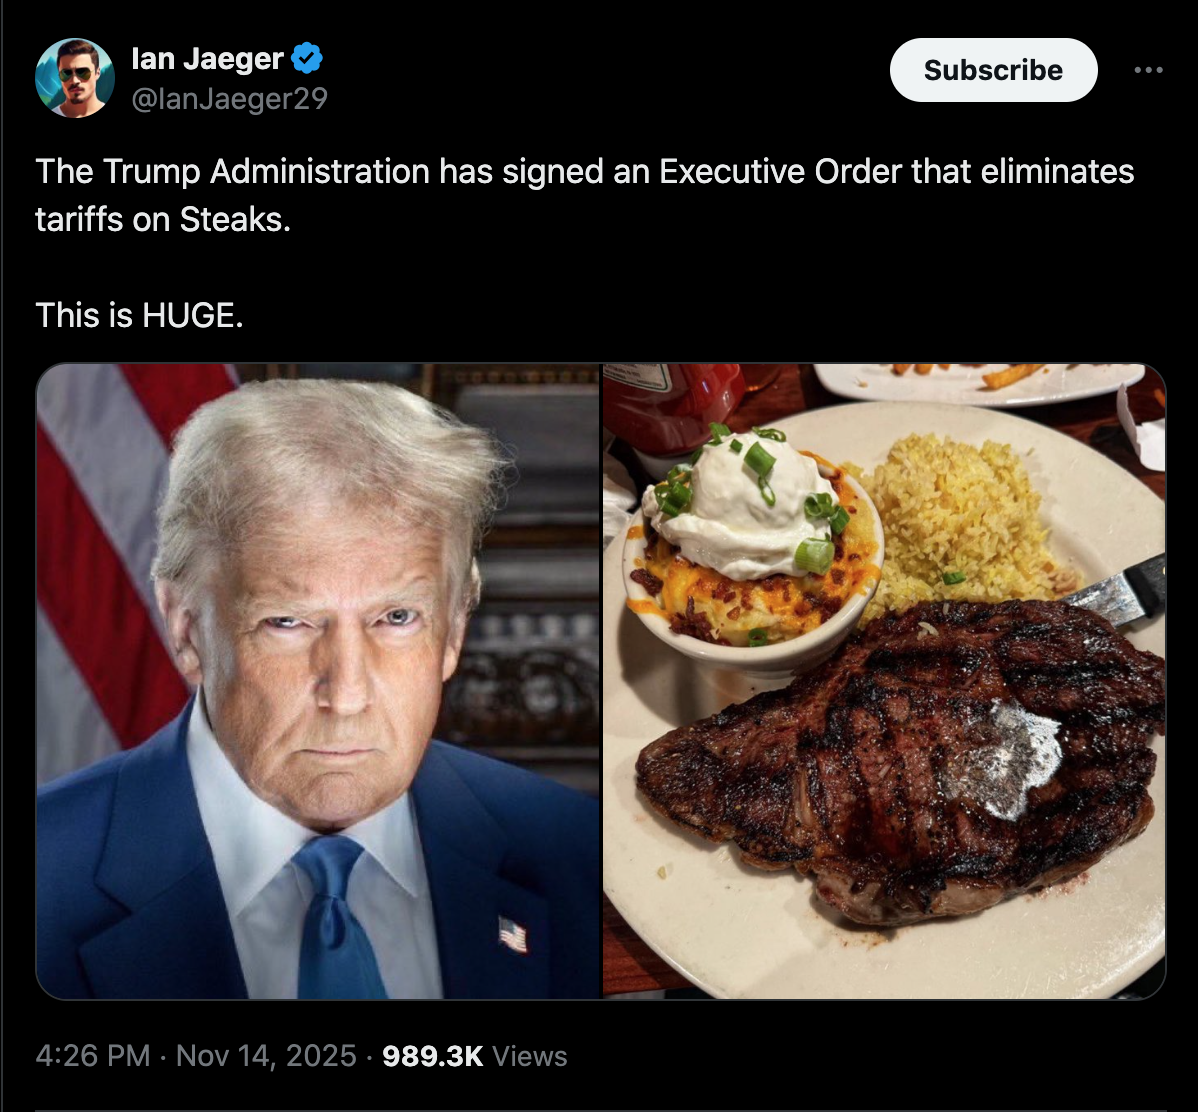
Task: Click the flag lapel pin in portrait
Action: point(513,934)
